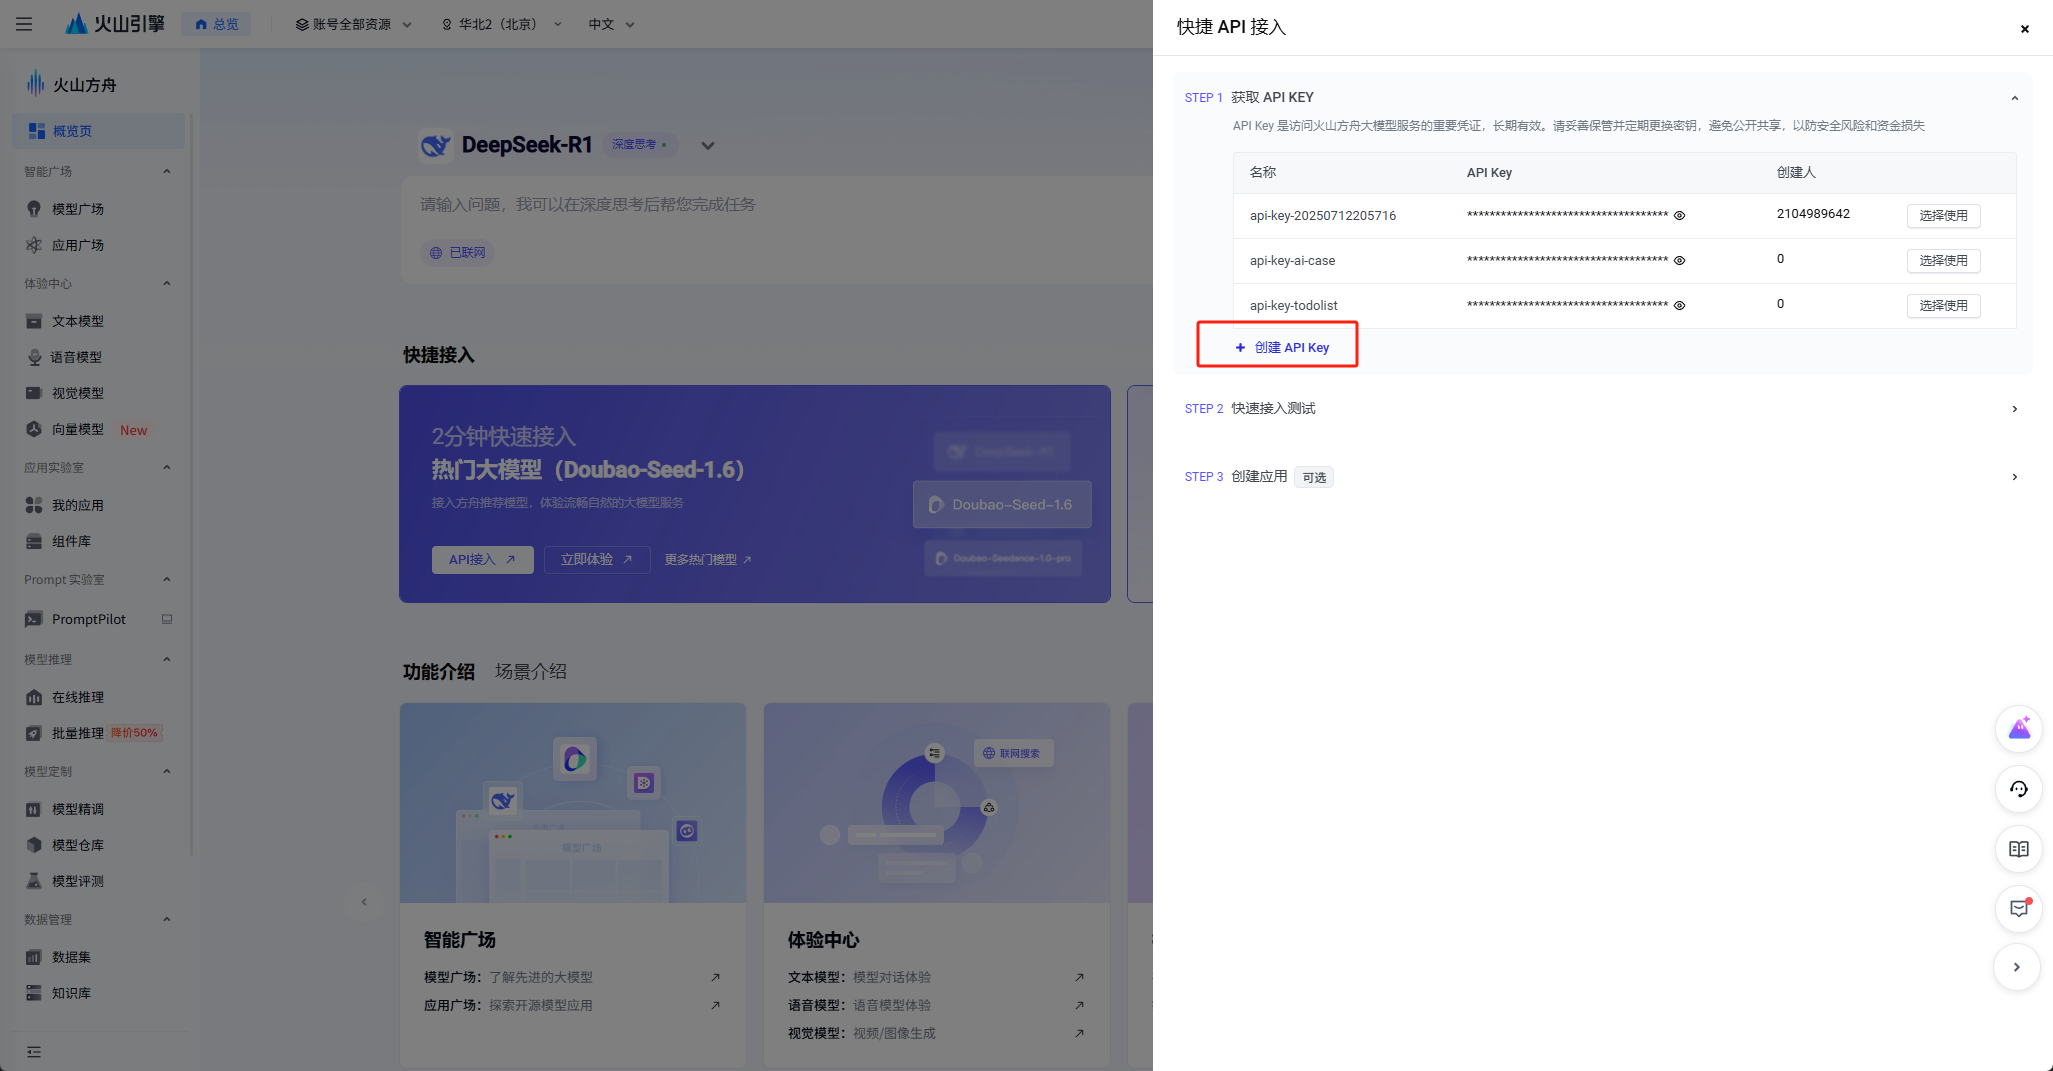
Task: Switch to 功能介绍 tab
Action: click(439, 672)
